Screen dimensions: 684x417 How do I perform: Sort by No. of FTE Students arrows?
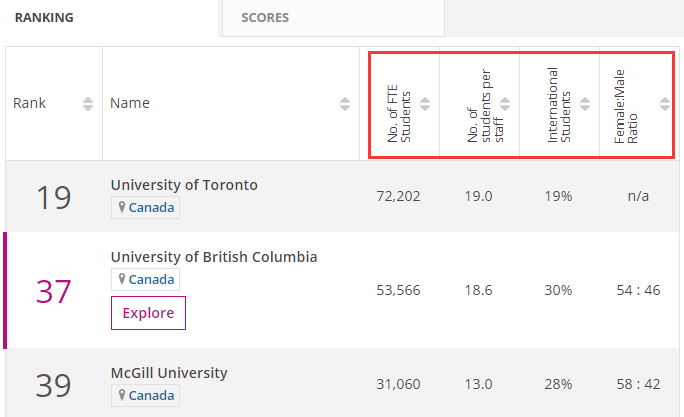tap(425, 104)
